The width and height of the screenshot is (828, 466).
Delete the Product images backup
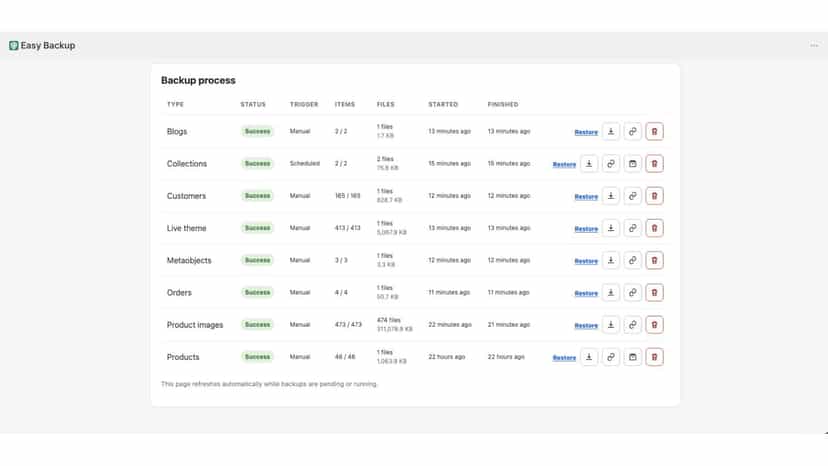pyautogui.click(x=654, y=325)
